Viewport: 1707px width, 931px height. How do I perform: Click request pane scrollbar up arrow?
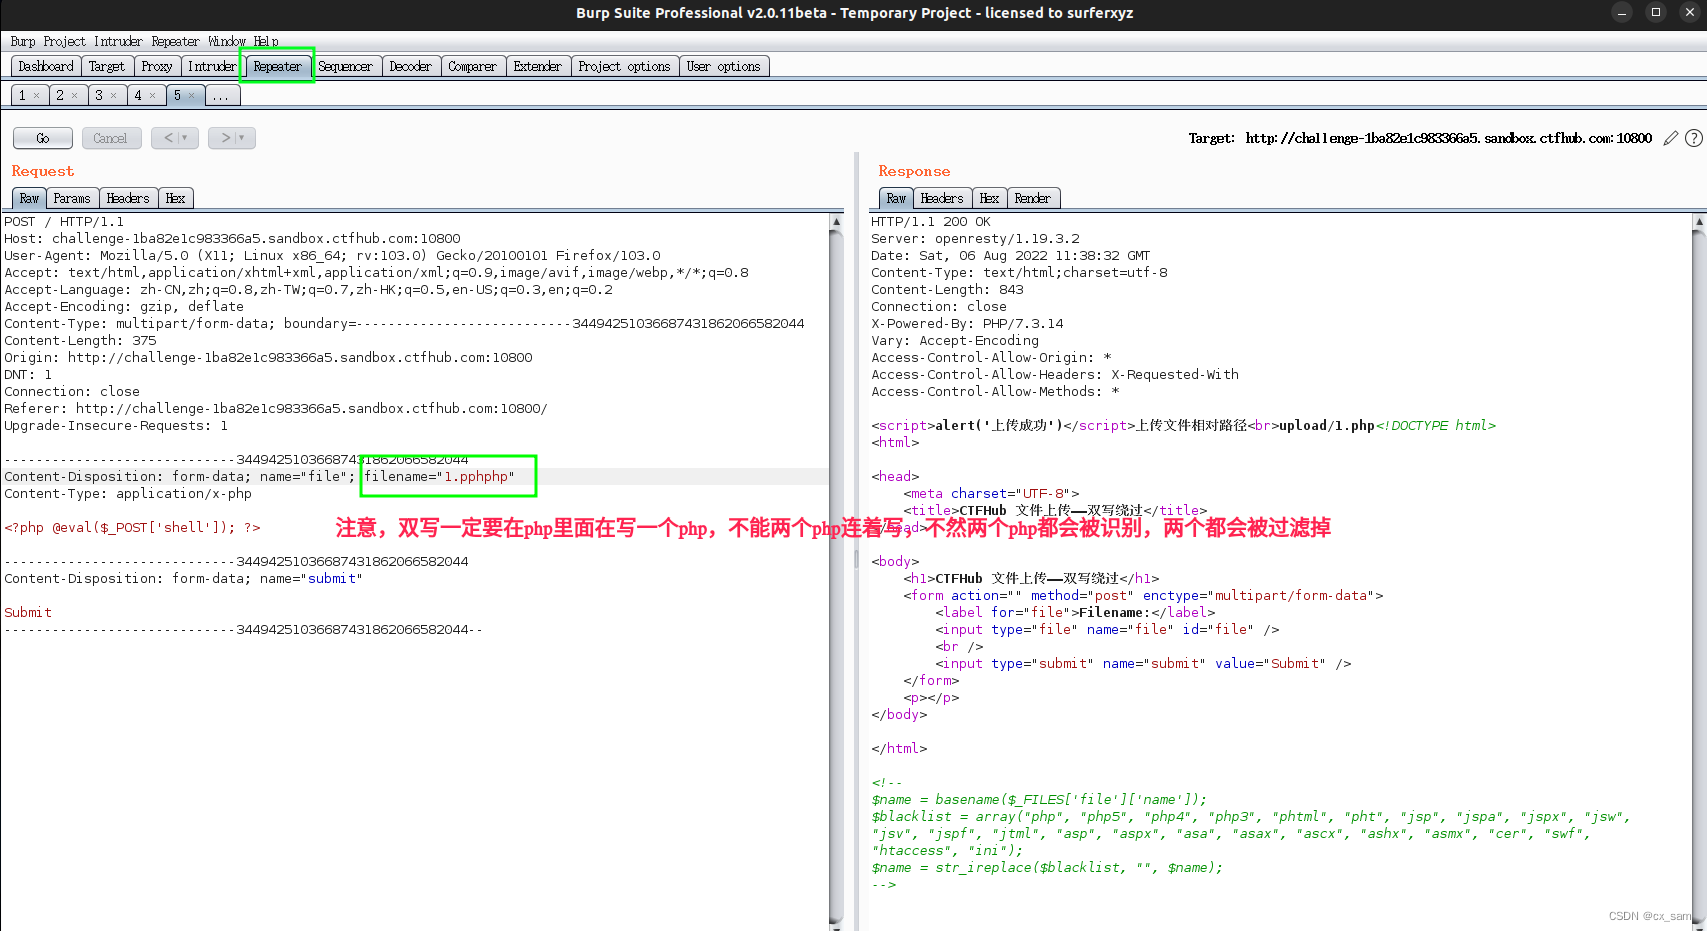pyautogui.click(x=836, y=221)
